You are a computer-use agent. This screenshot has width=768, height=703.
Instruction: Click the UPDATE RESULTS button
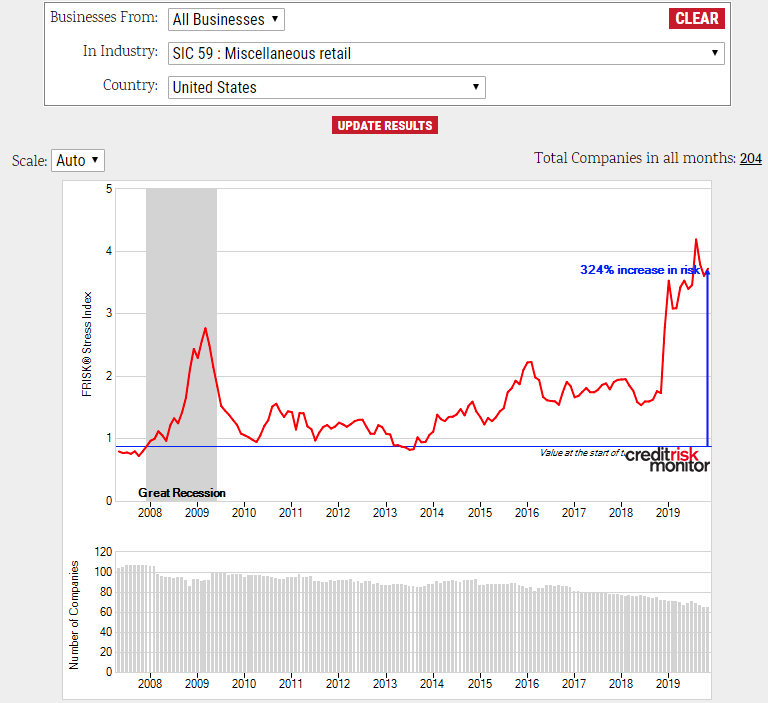[x=384, y=125]
